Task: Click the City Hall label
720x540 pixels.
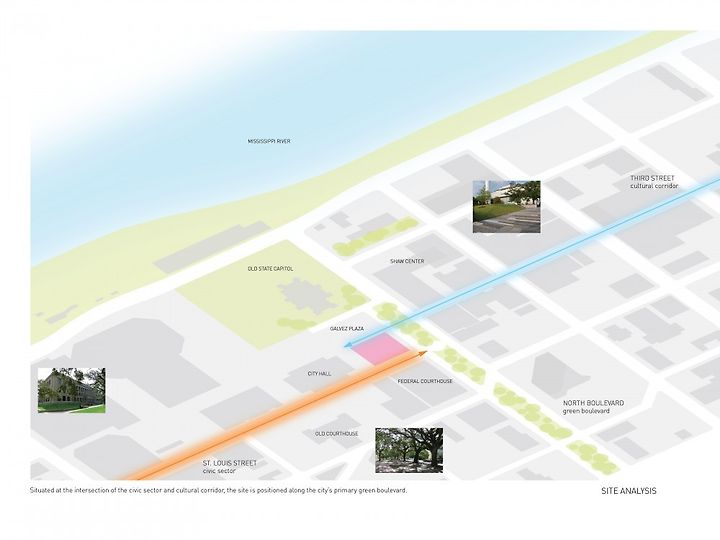Action: click(x=319, y=374)
